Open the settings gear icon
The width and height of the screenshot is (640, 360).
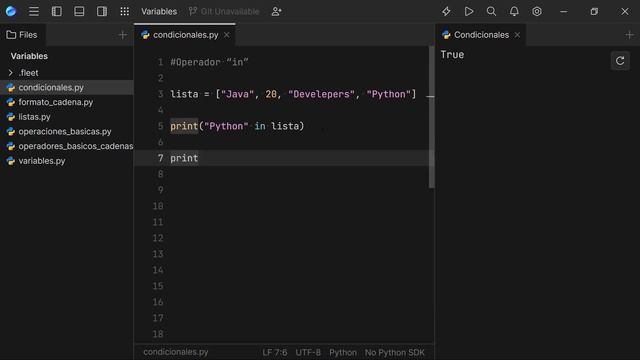[537, 11]
